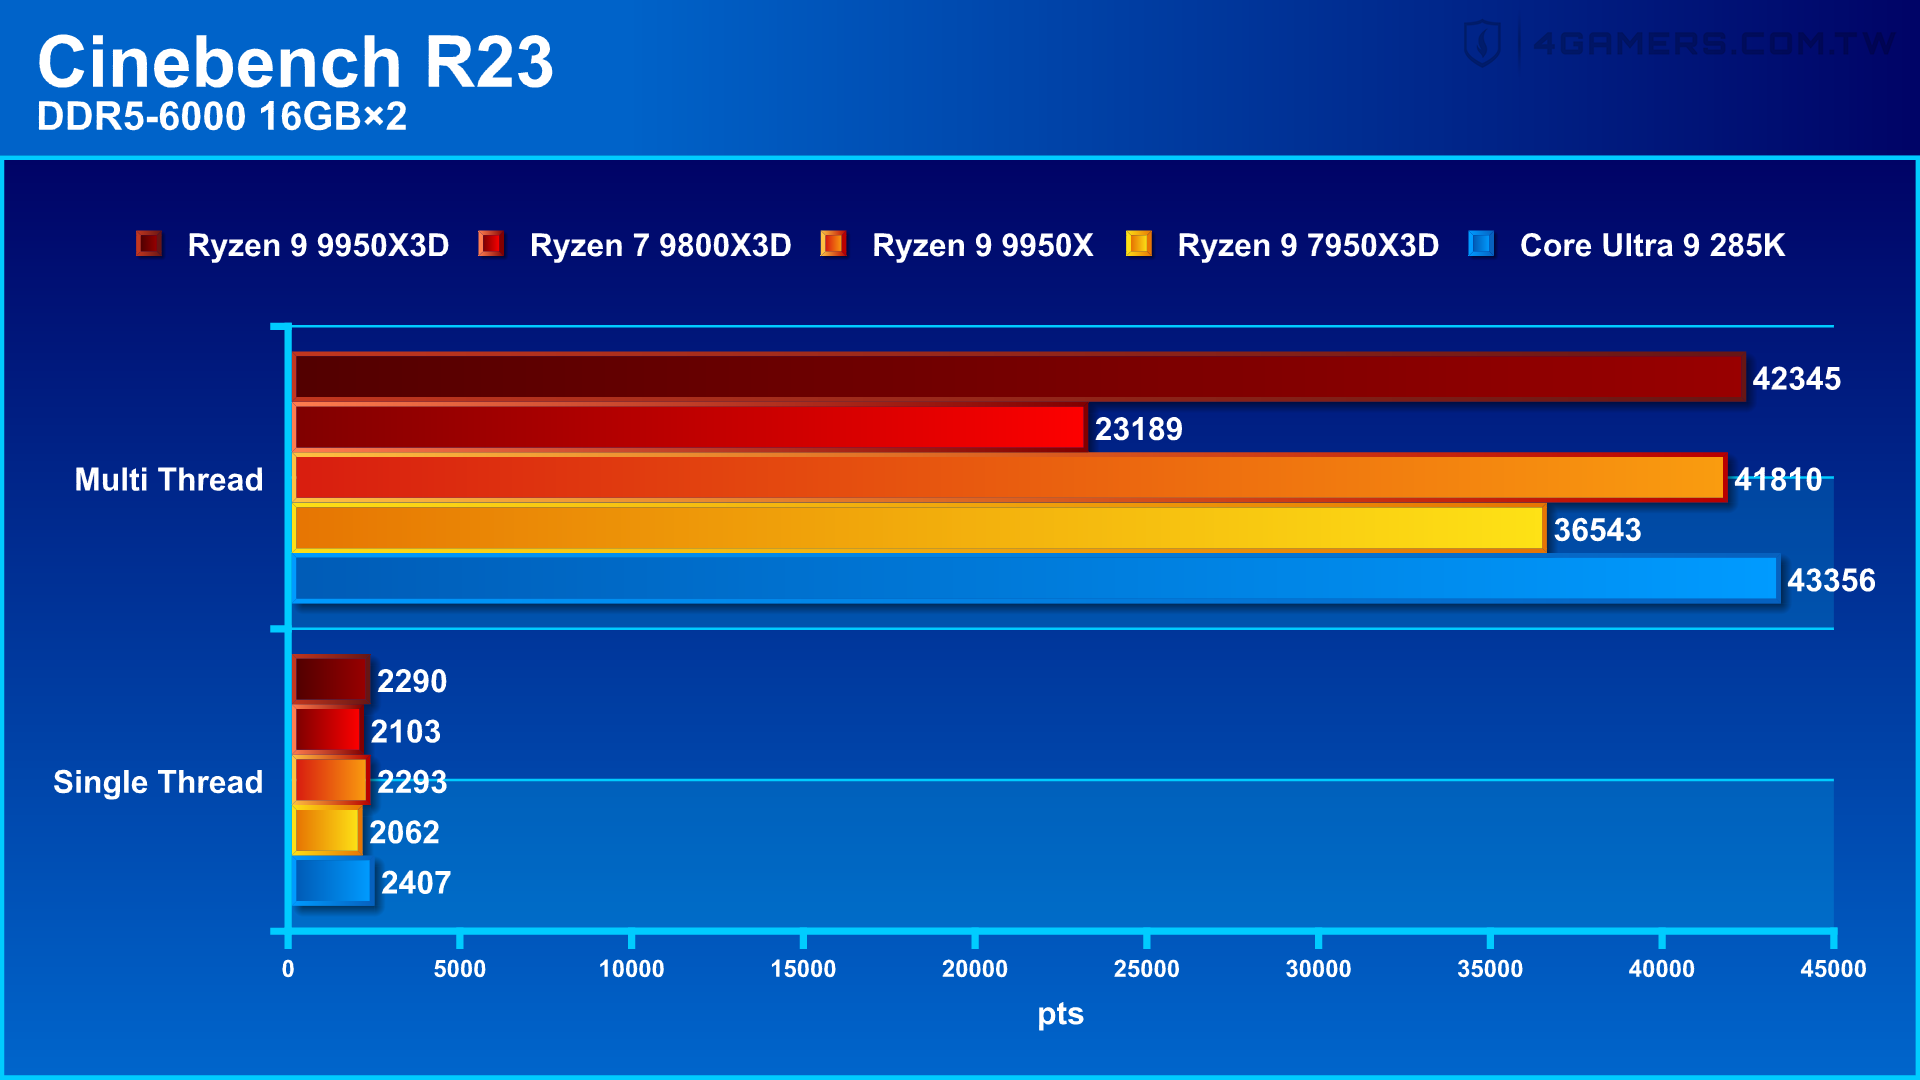
Task: Click the 2407 value label
Action: [x=416, y=883]
